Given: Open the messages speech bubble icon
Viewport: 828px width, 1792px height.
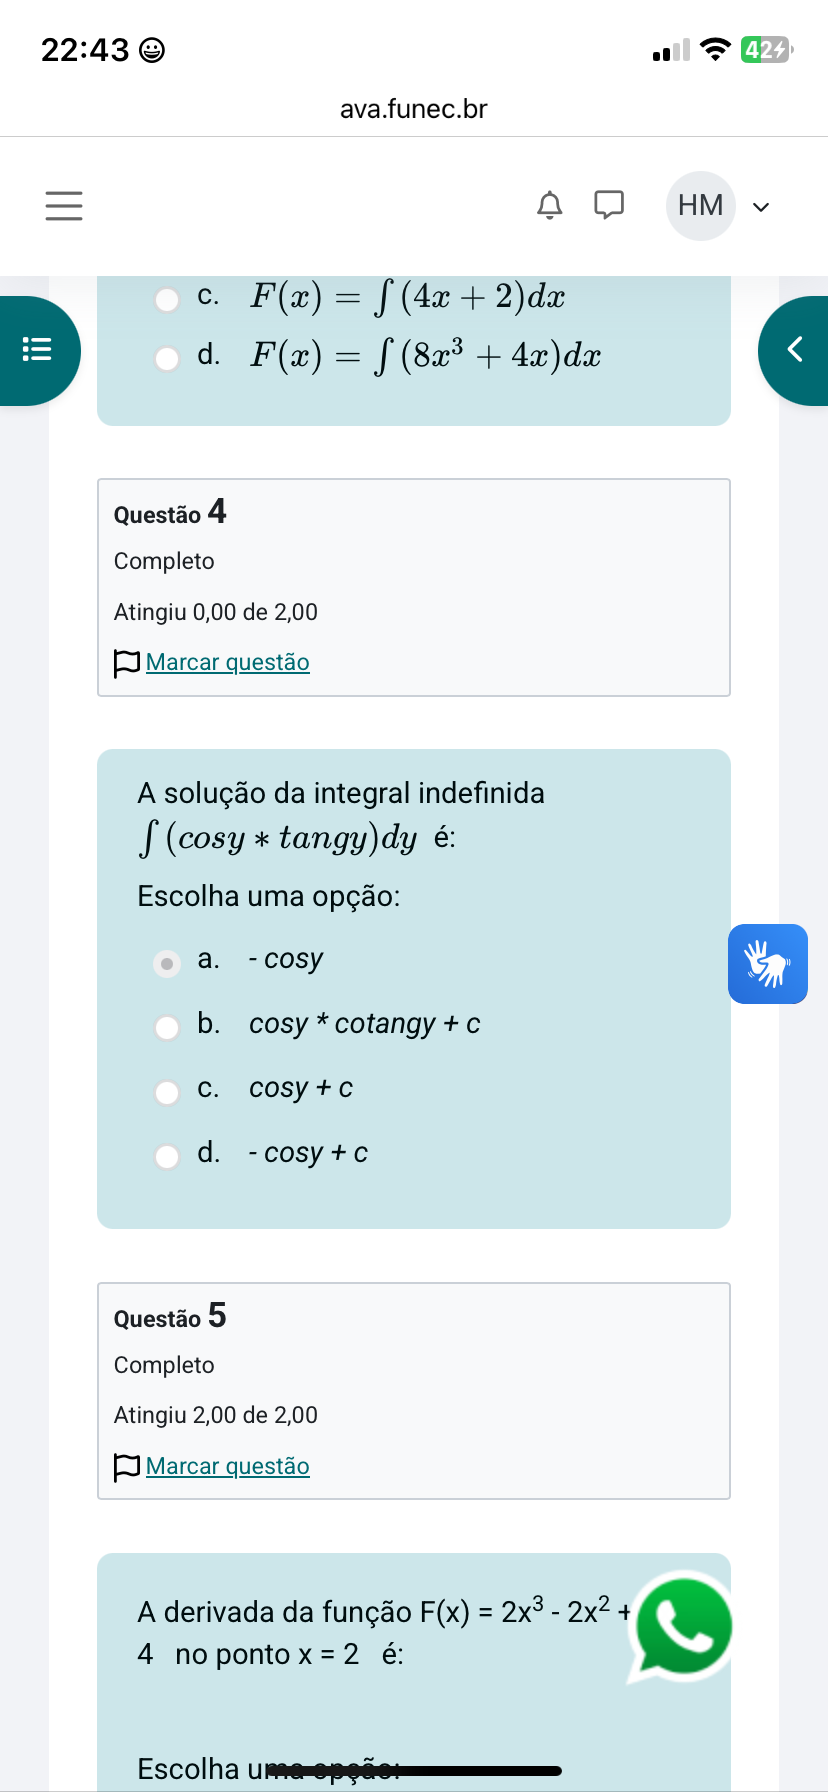Looking at the screenshot, I should tap(609, 205).
